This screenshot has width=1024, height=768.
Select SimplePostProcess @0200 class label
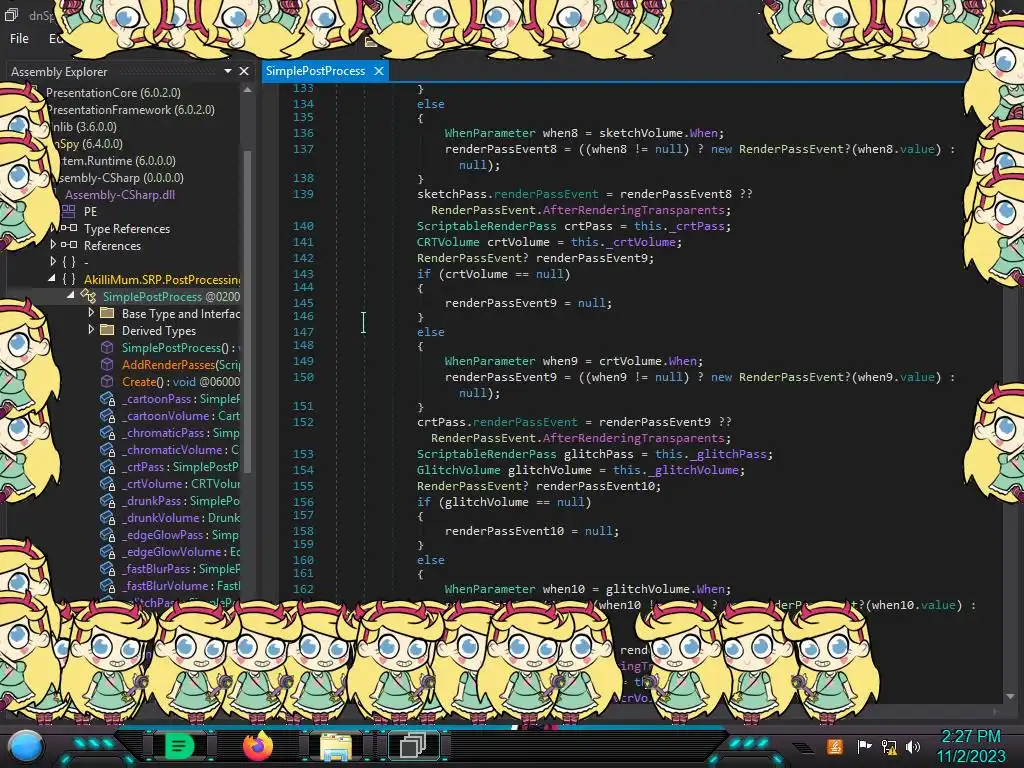pyautogui.click(x=171, y=296)
